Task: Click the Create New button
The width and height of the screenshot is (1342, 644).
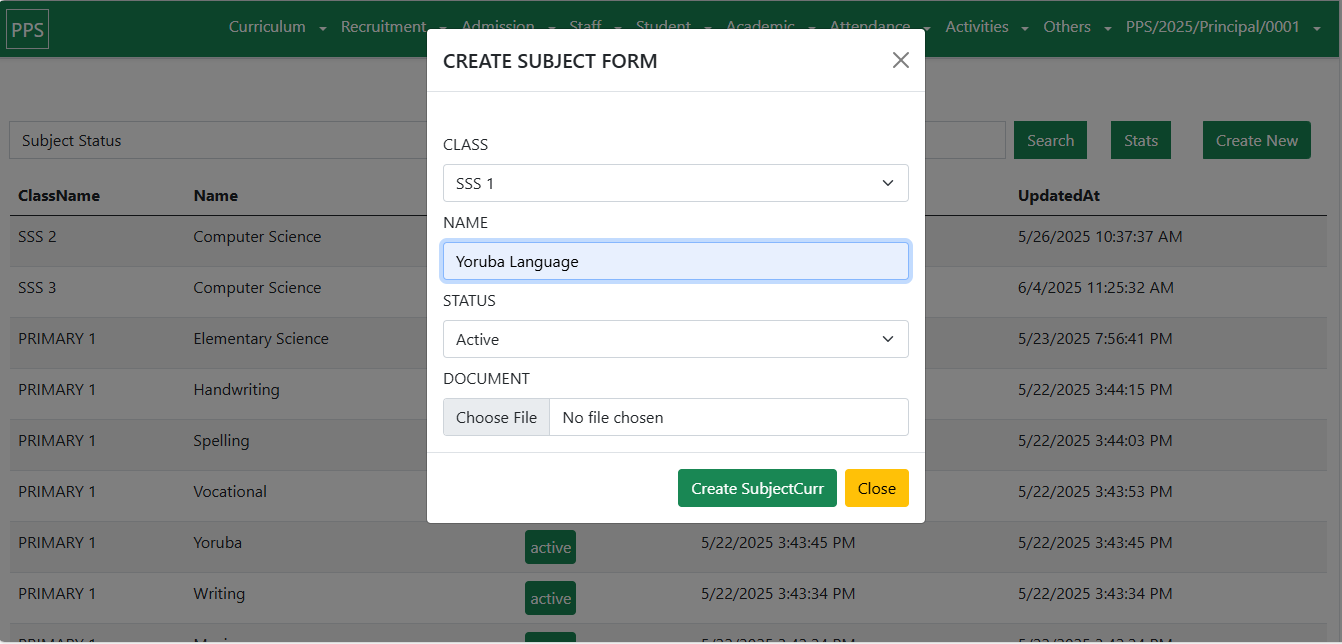Action: click(1256, 140)
